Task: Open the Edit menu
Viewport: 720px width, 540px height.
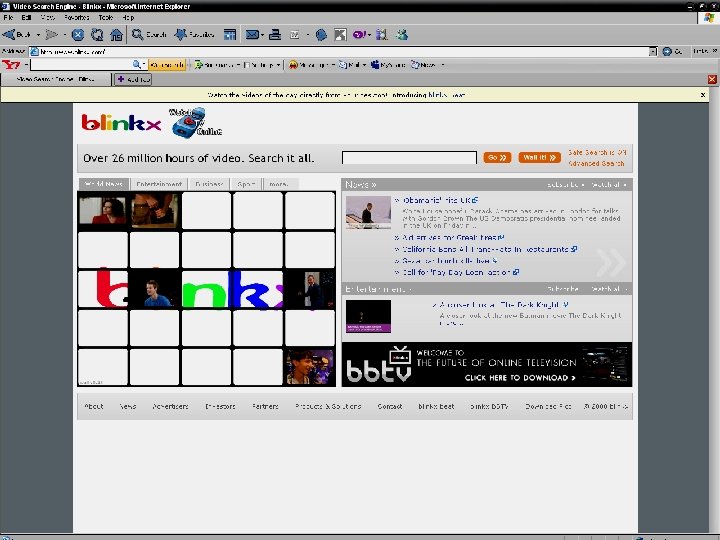Action: click(26, 17)
